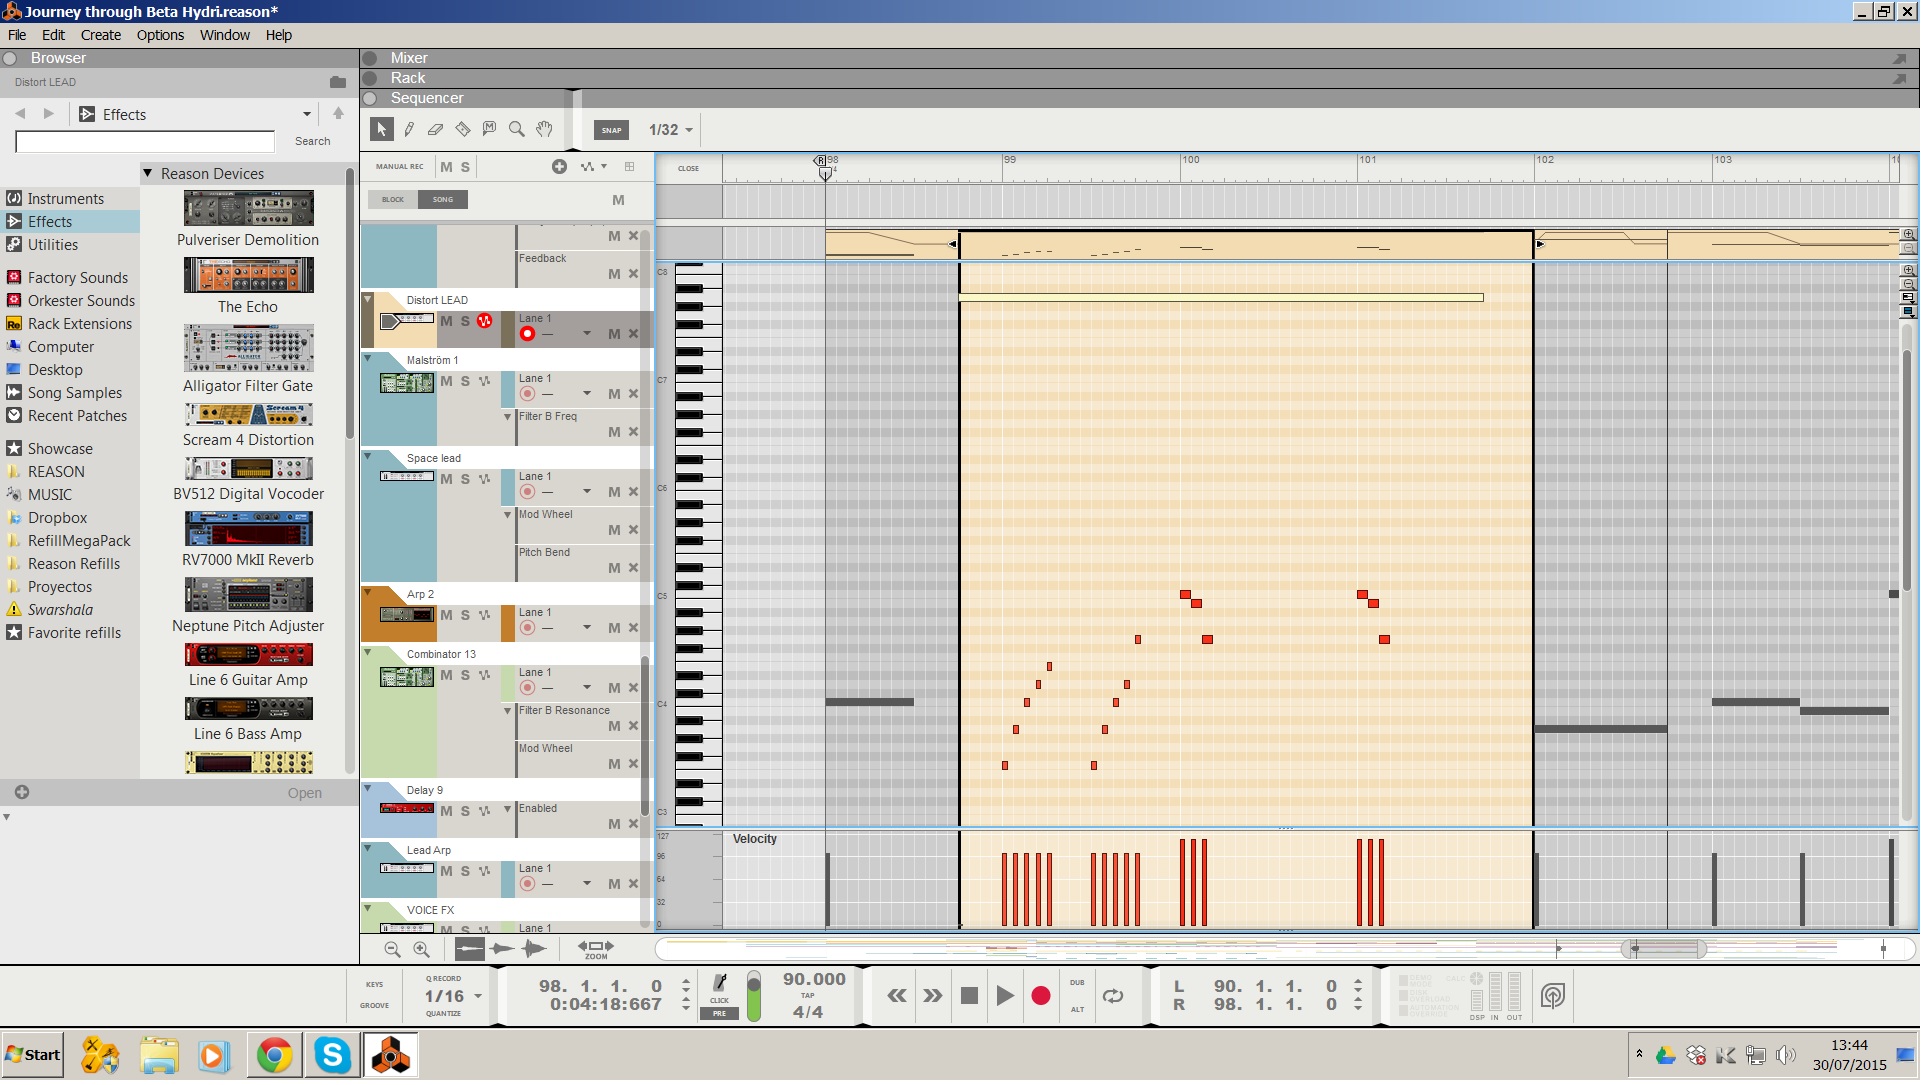Switch to Block view
Viewport: 1925px width, 1085px height.
(x=393, y=200)
